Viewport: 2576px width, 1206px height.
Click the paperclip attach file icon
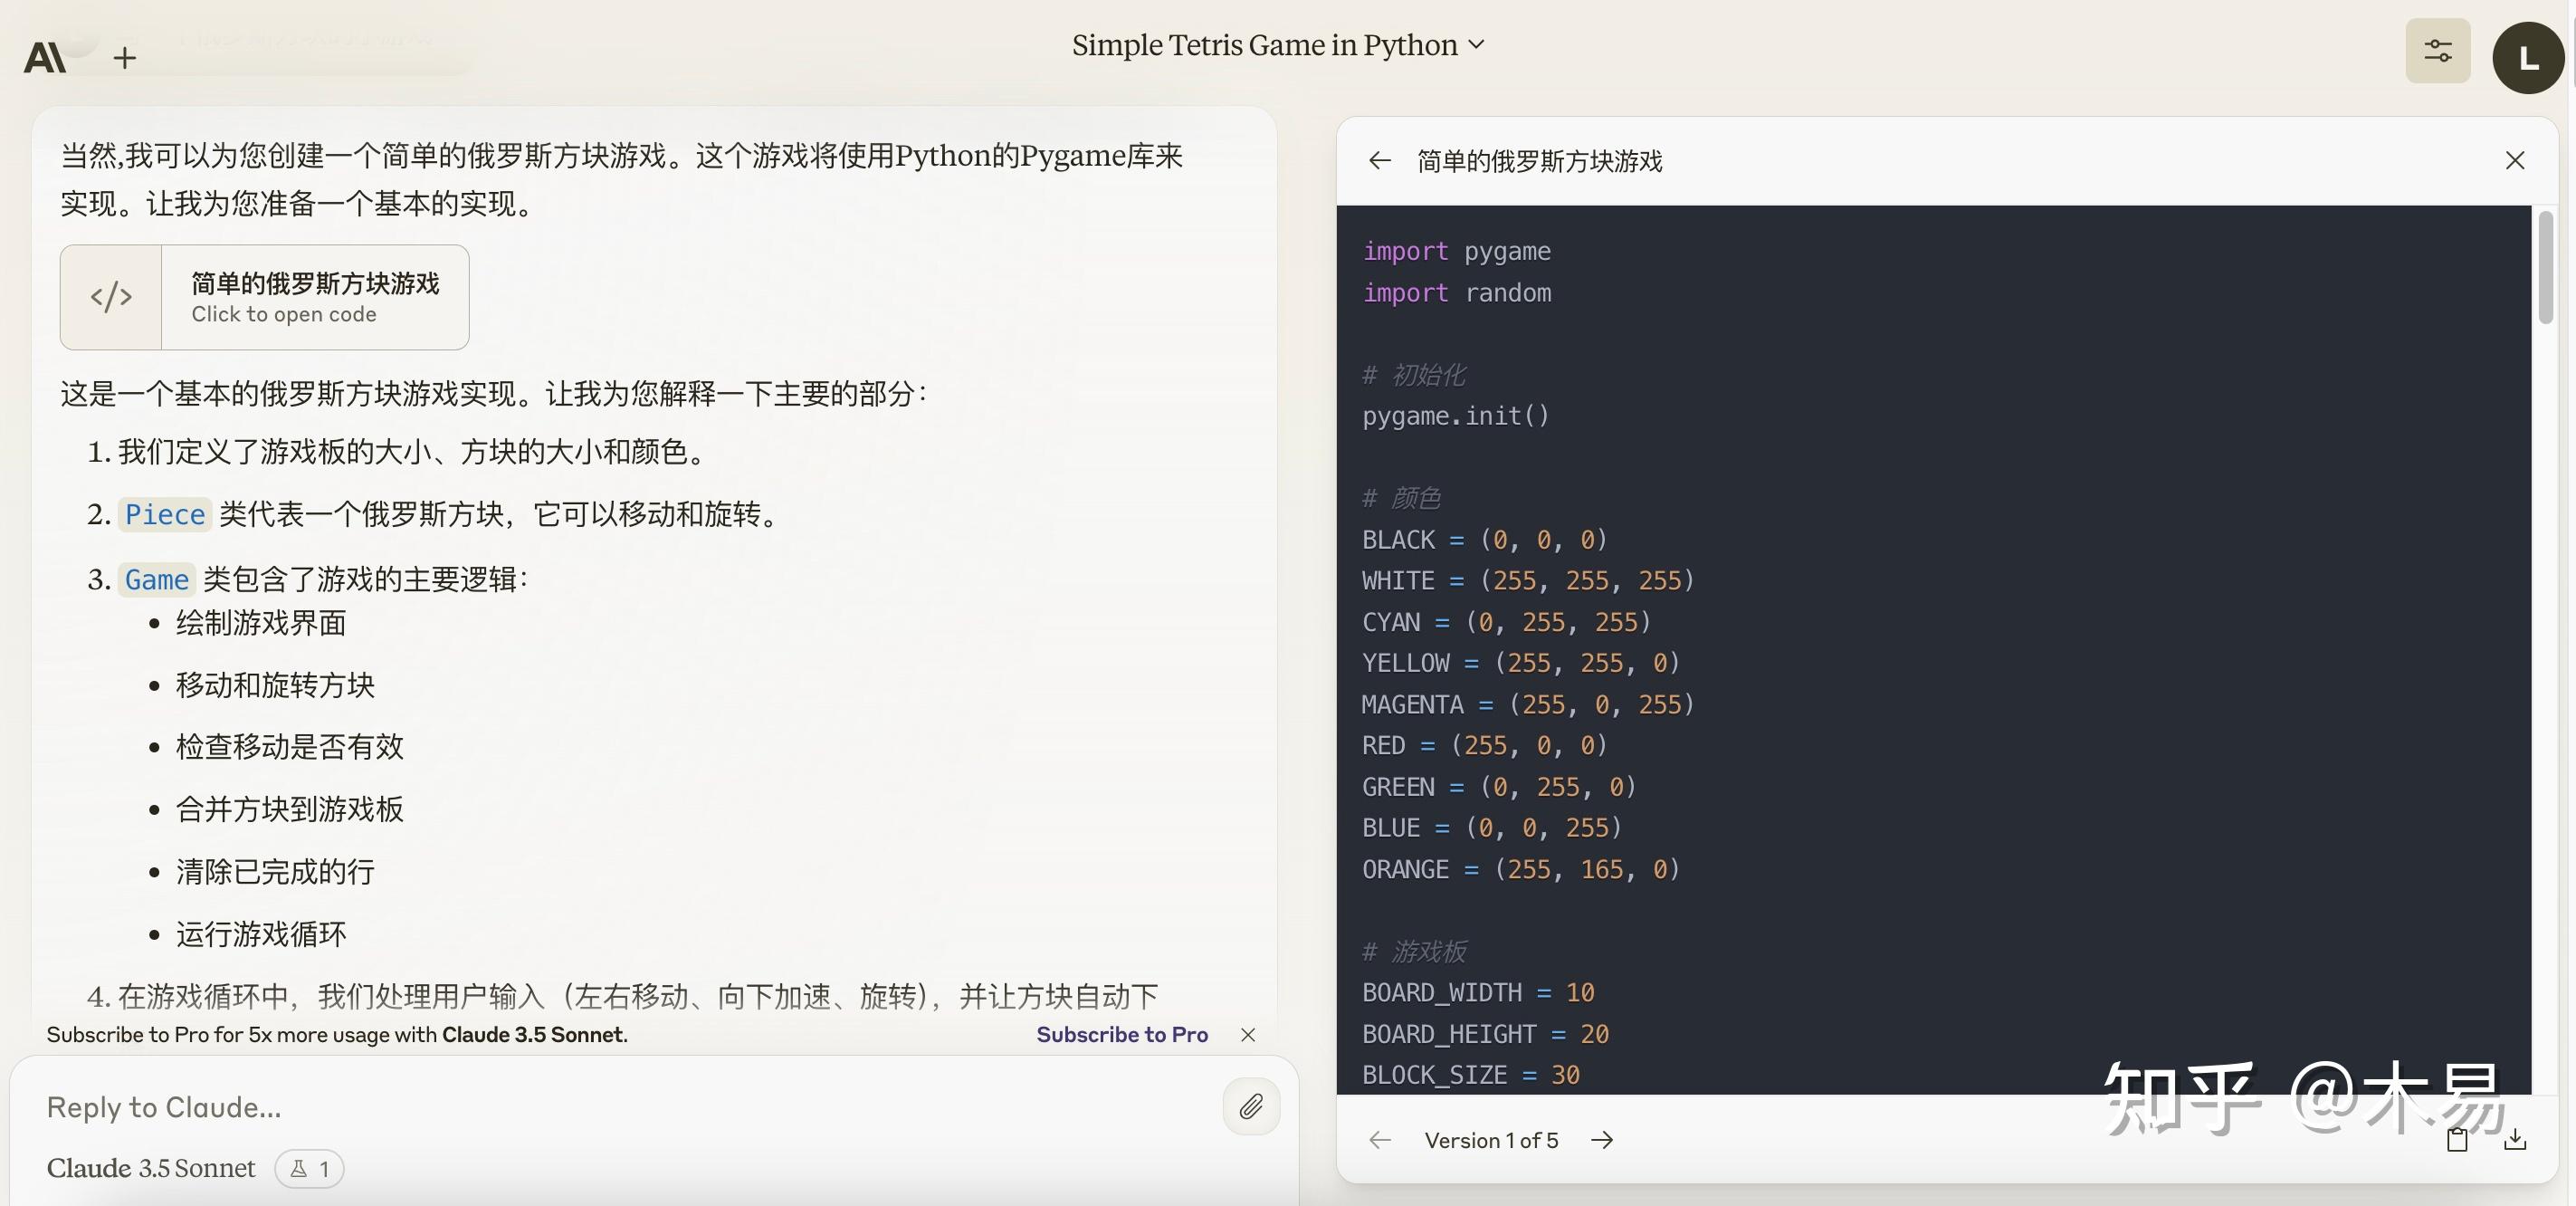(x=1250, y=1106)
